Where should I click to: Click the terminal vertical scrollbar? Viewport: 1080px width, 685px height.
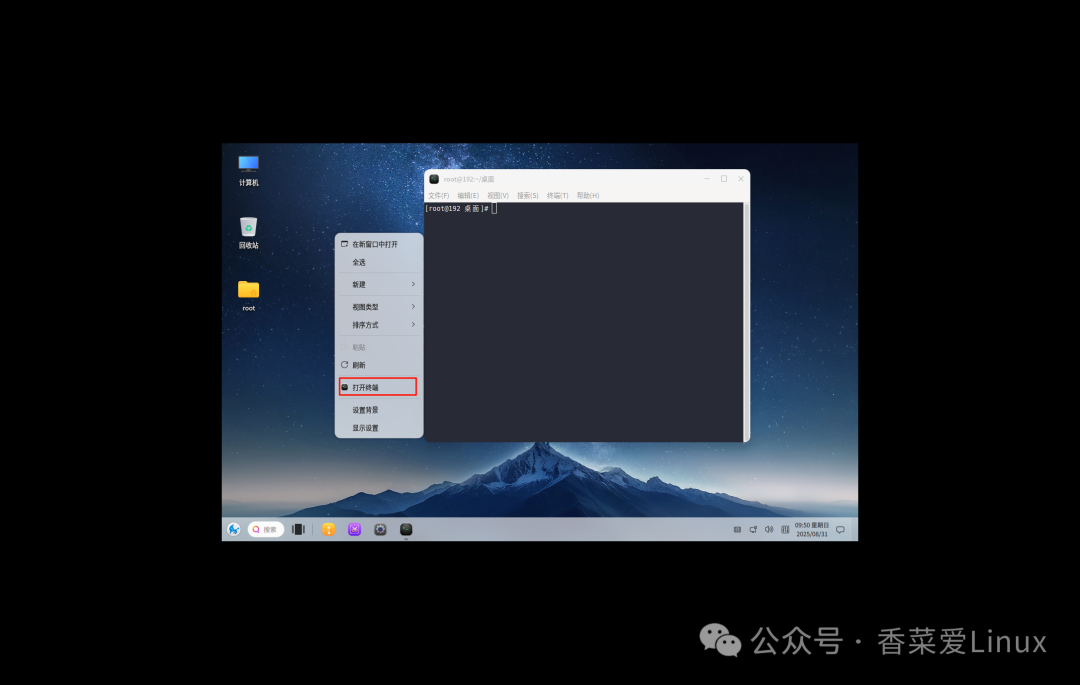coord(746,322)
